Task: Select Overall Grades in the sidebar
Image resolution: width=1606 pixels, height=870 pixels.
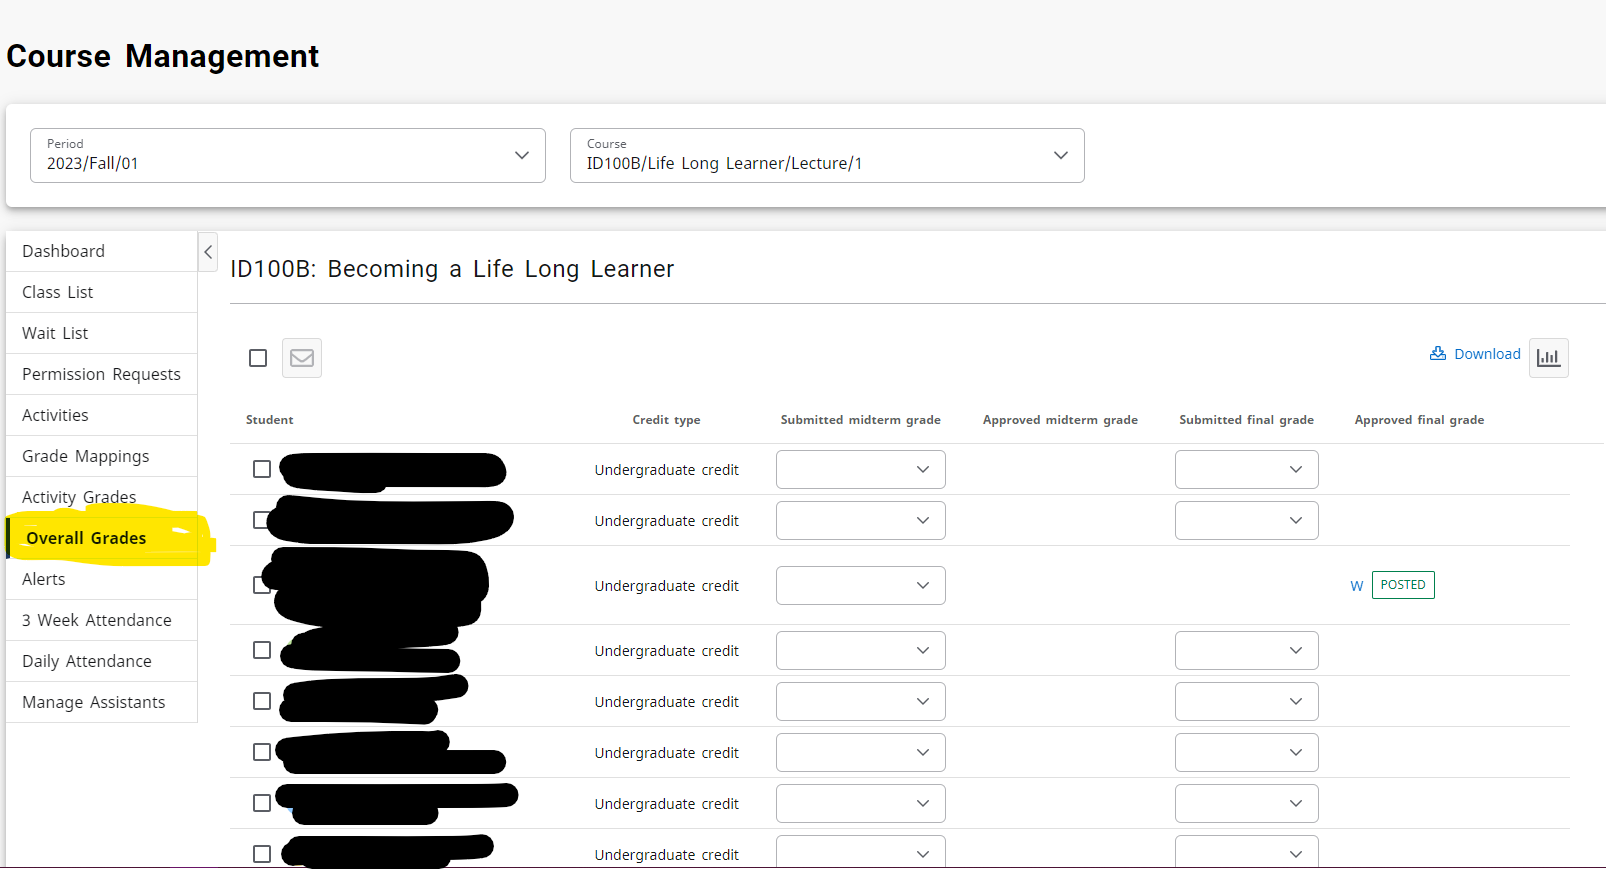Action: click(x=102, y=538)
